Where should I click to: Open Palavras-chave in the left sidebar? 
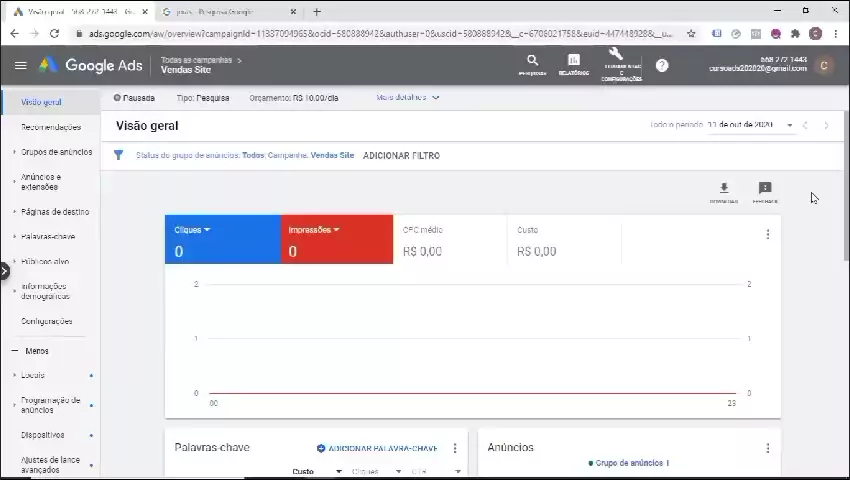point(48,237)
